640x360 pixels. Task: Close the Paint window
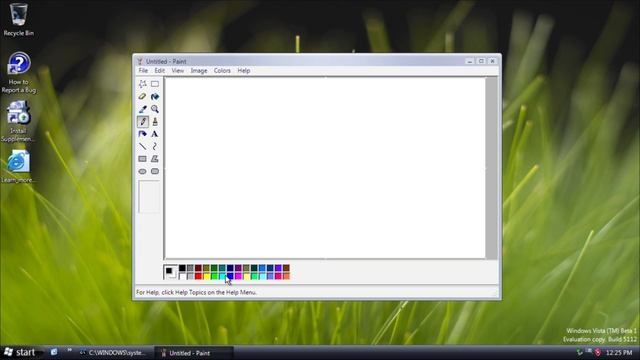click(493, 61)
